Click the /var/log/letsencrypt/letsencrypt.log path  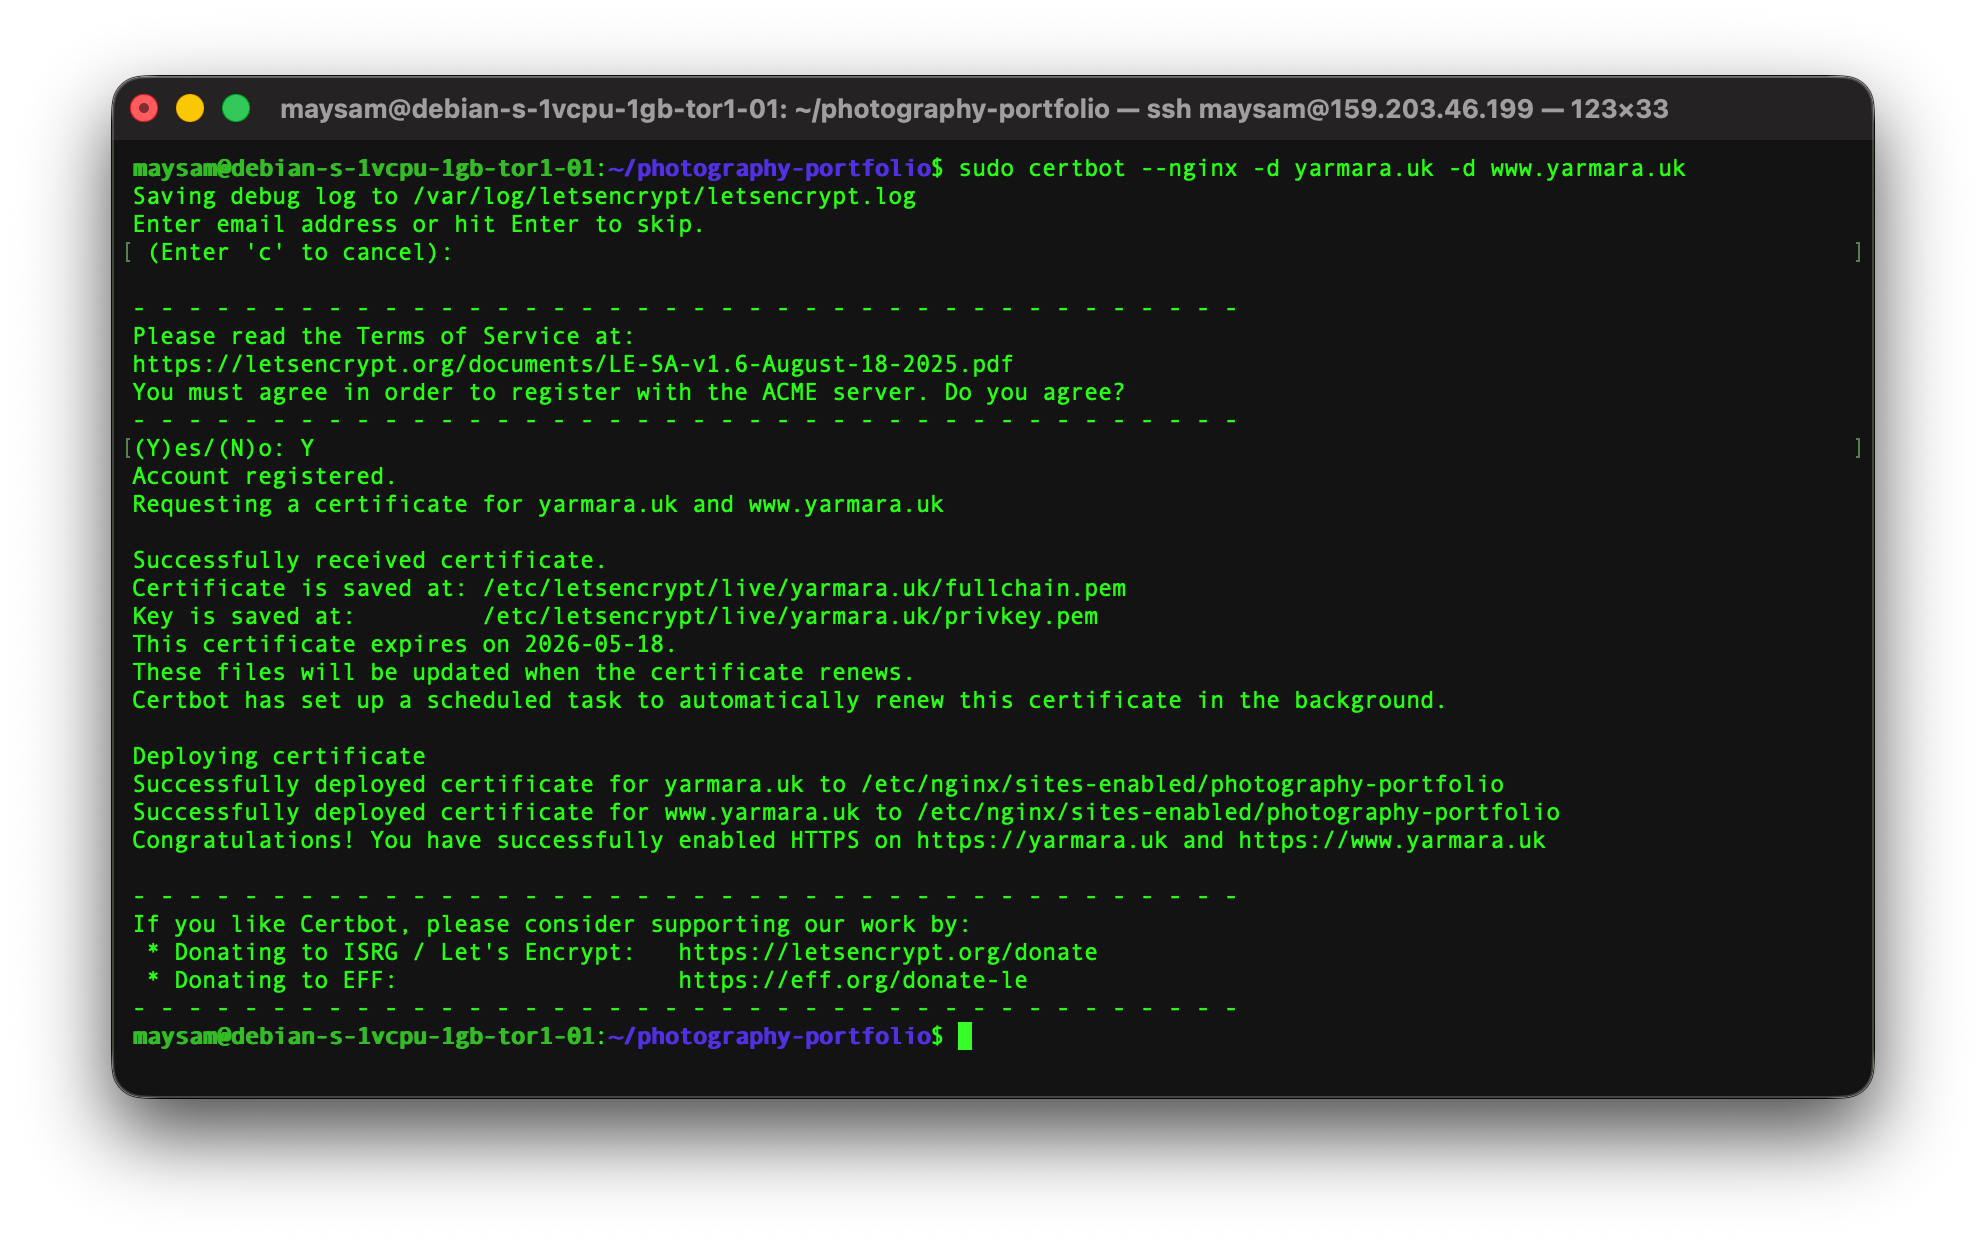665,196
